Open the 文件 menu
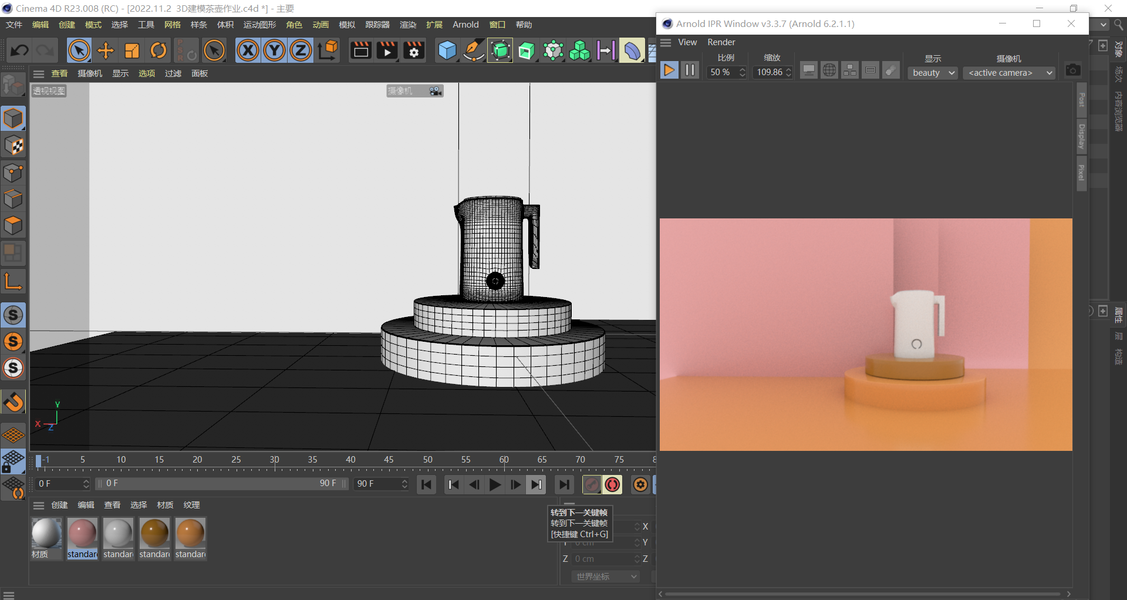This screenshot has height=600, width=1127. coord(14,24)
